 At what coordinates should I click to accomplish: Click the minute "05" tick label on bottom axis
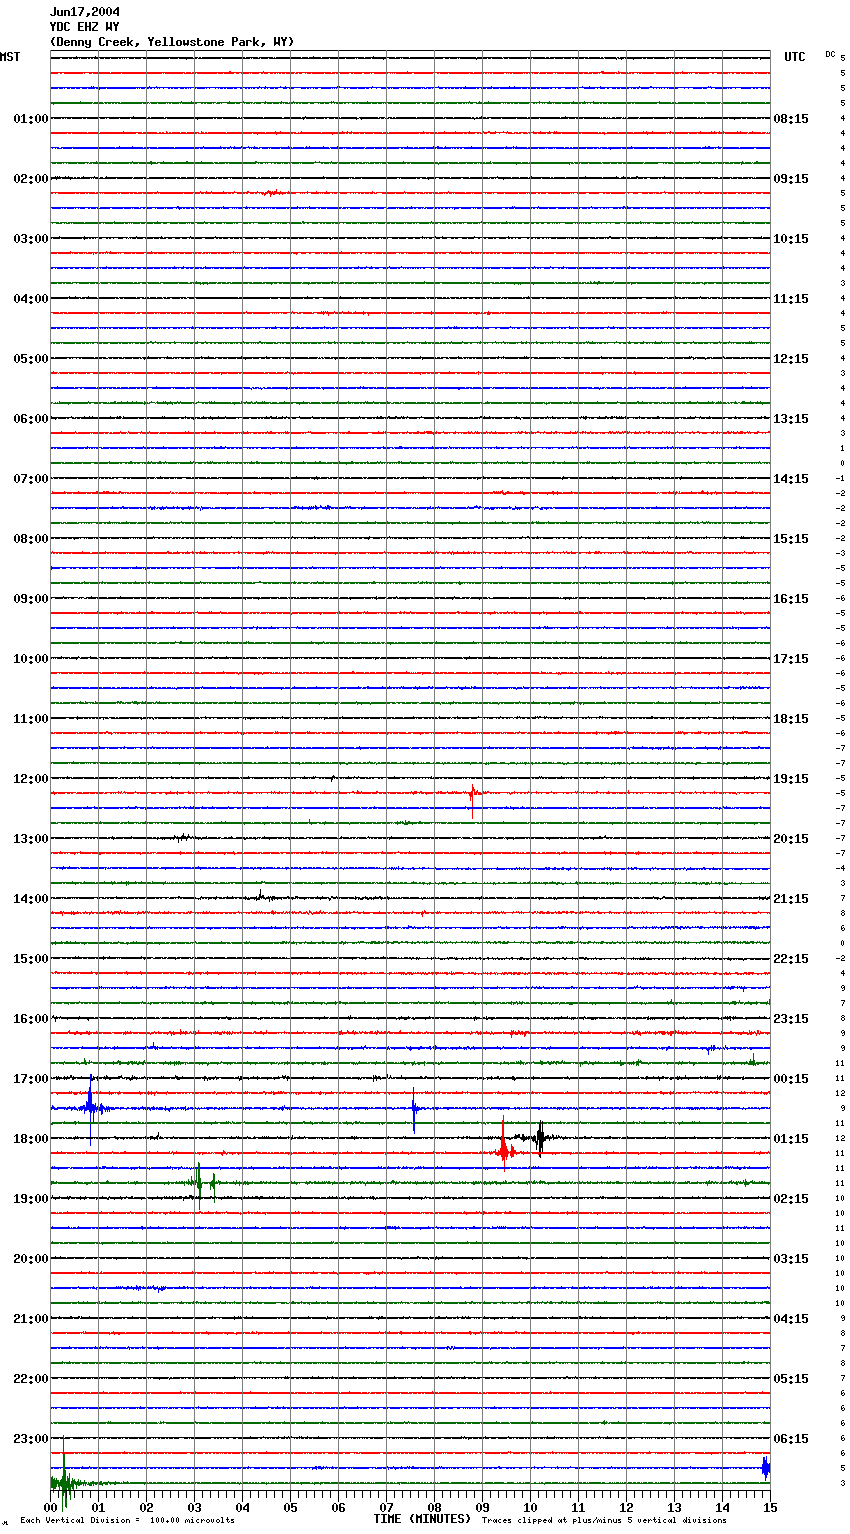[290, 1507]
